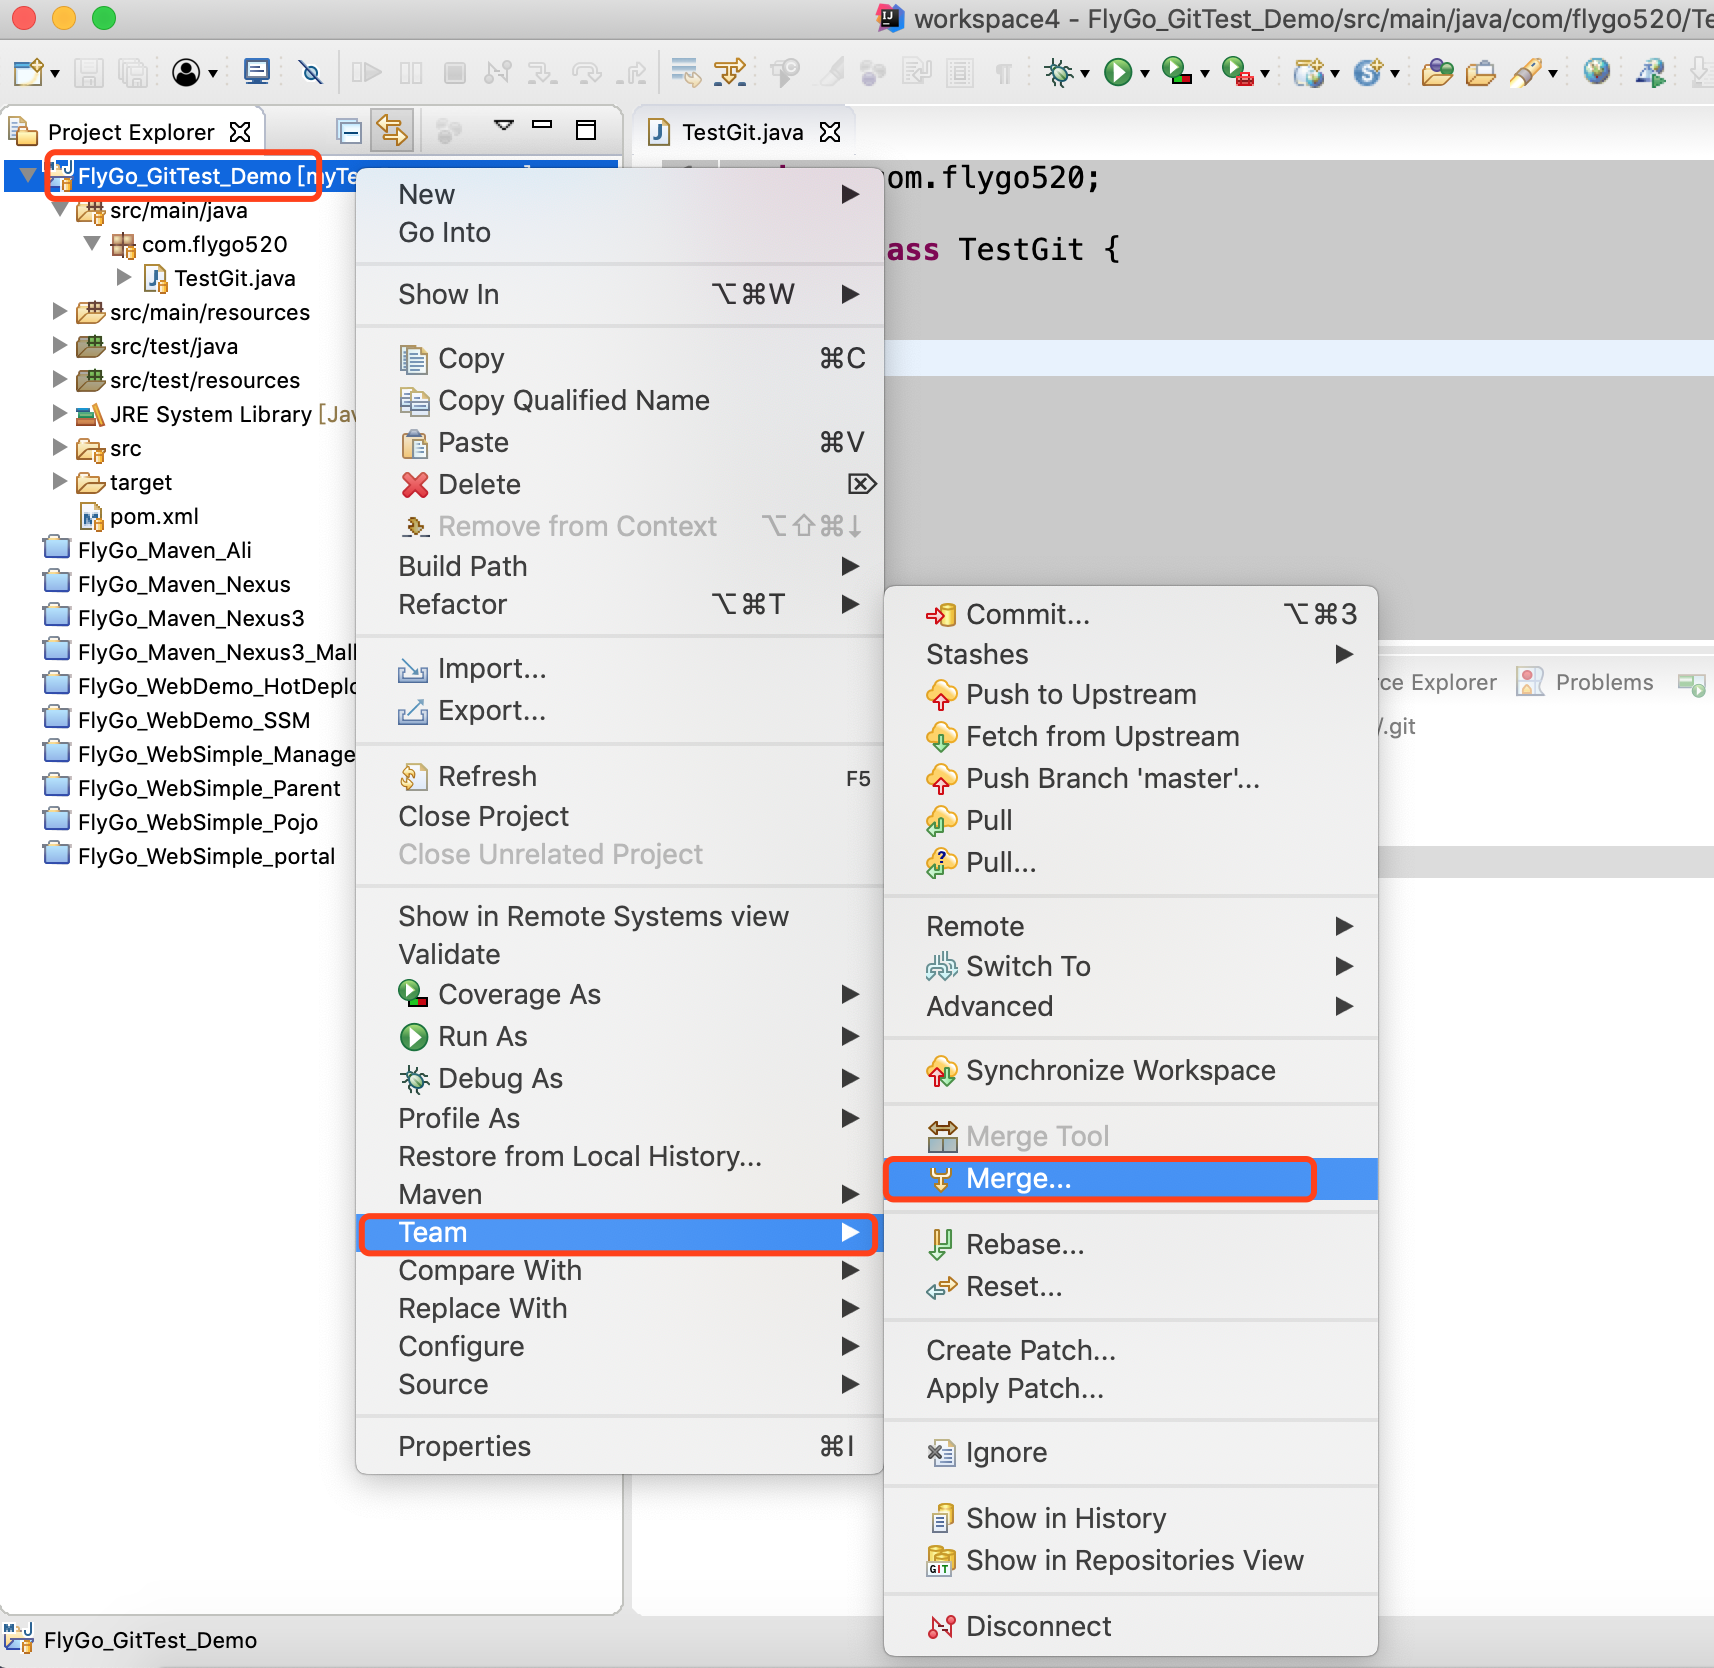The image size is (1714, 1668).
Task: Click the Search flashlight toolbar icon
Action: click(x=1526, y=72)
